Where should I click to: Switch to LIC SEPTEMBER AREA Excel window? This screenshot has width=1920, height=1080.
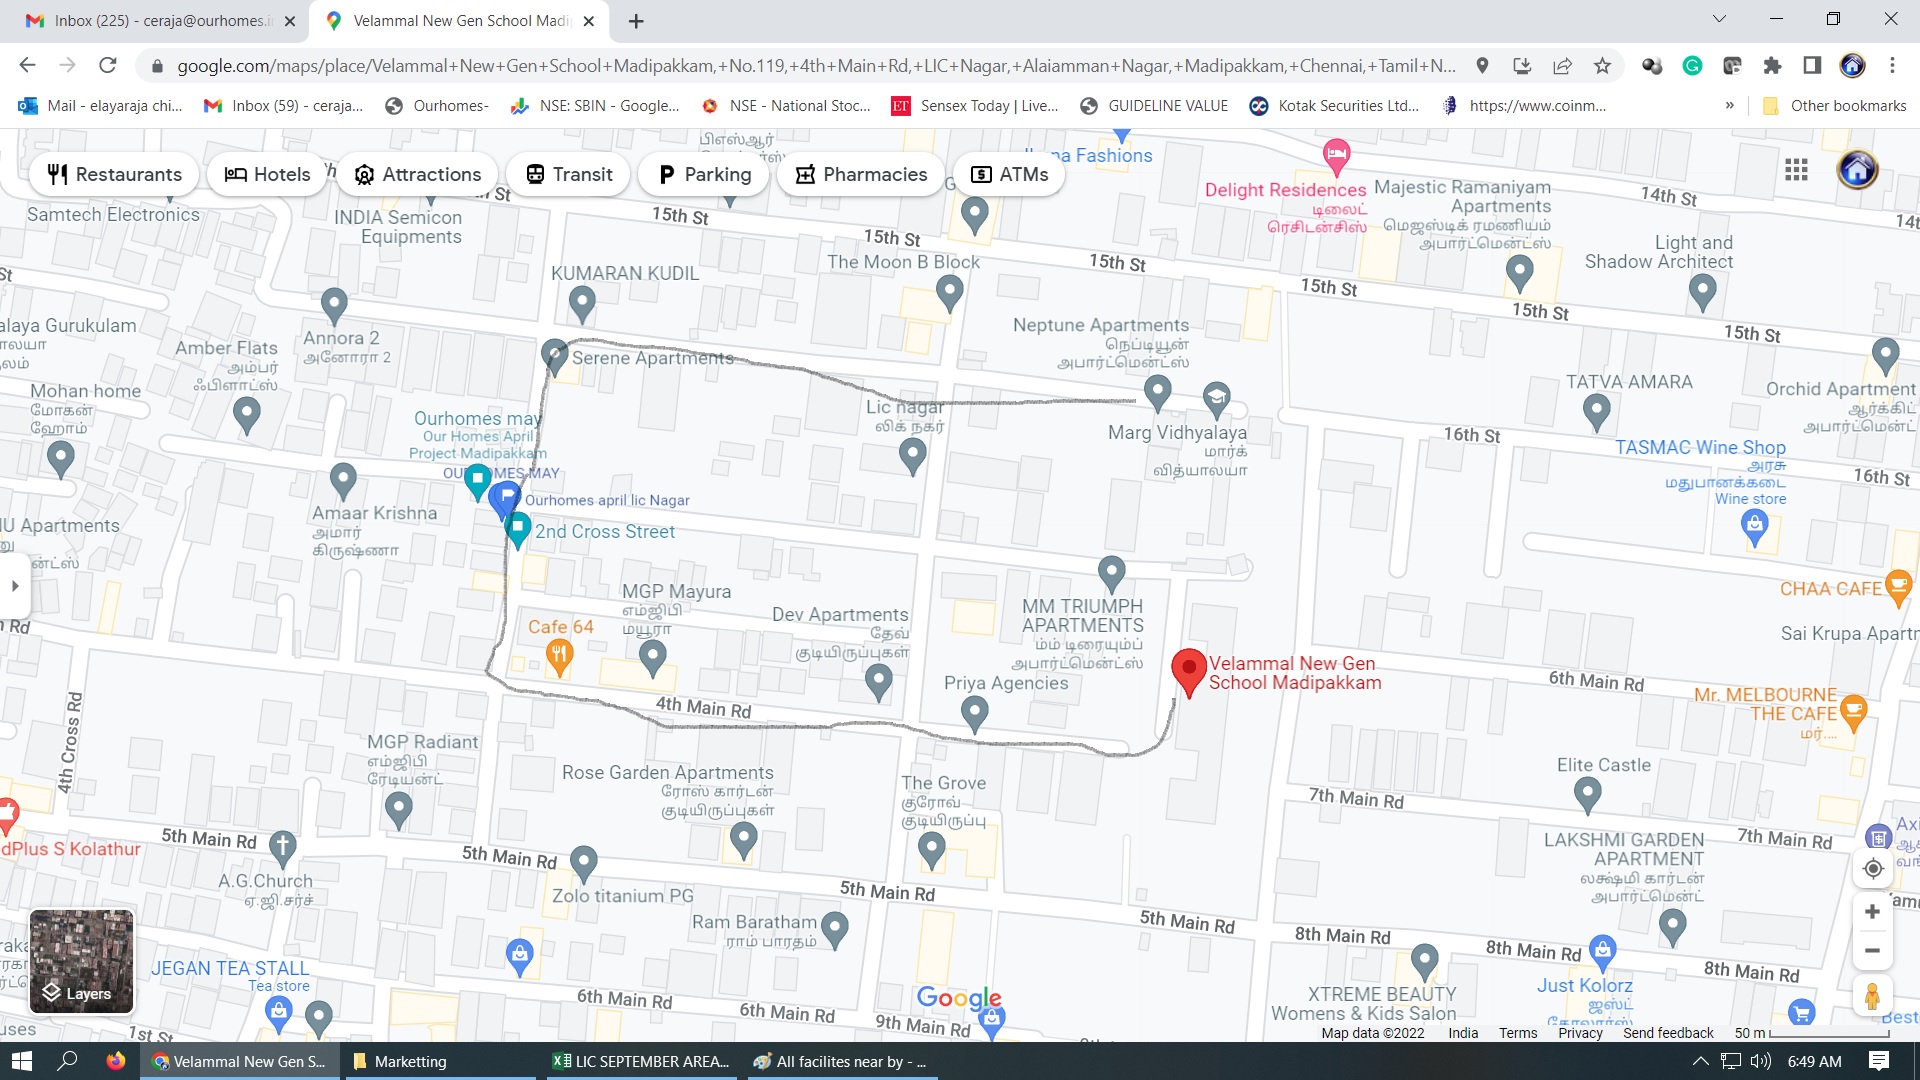(640, 1061)
